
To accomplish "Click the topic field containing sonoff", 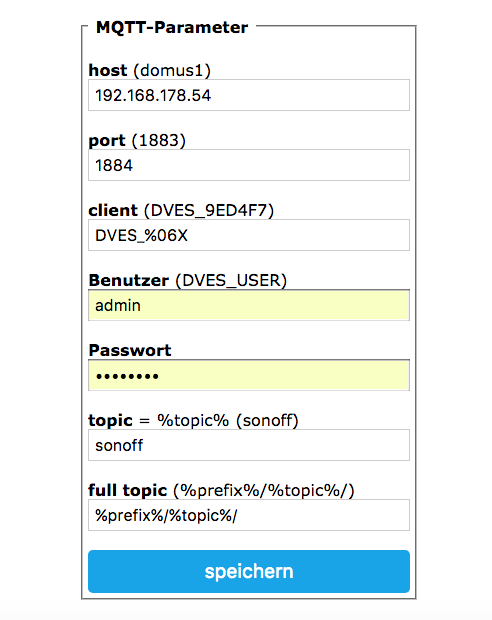I will (x=249, y=445).
